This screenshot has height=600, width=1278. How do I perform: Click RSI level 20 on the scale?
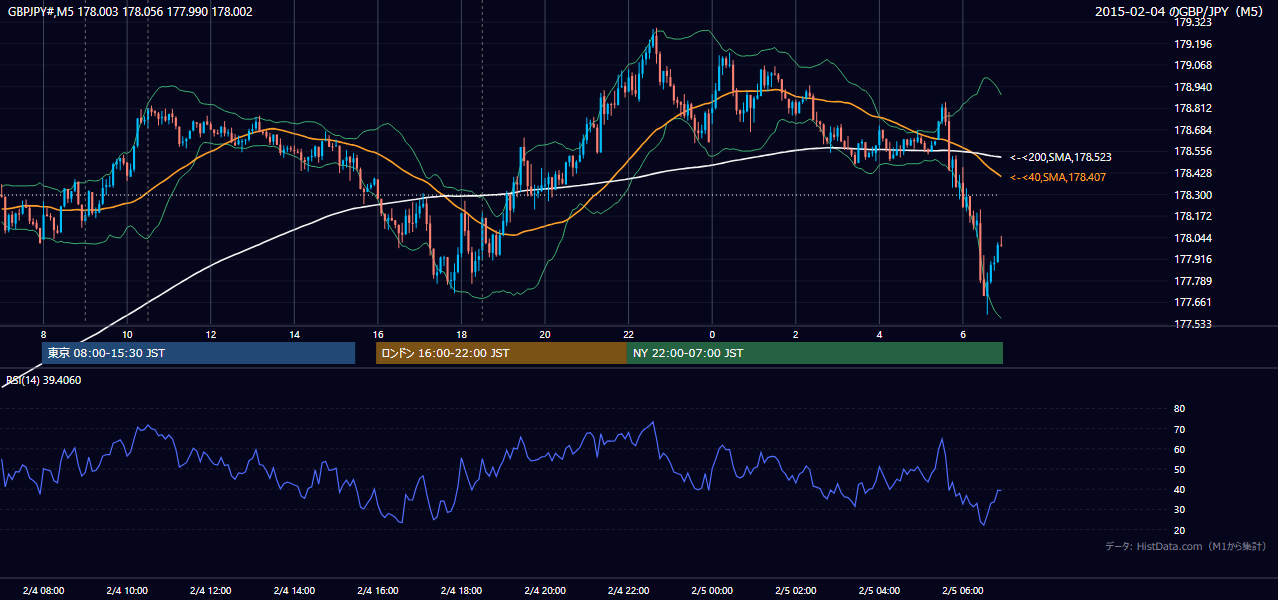(x=1179, y=530)
